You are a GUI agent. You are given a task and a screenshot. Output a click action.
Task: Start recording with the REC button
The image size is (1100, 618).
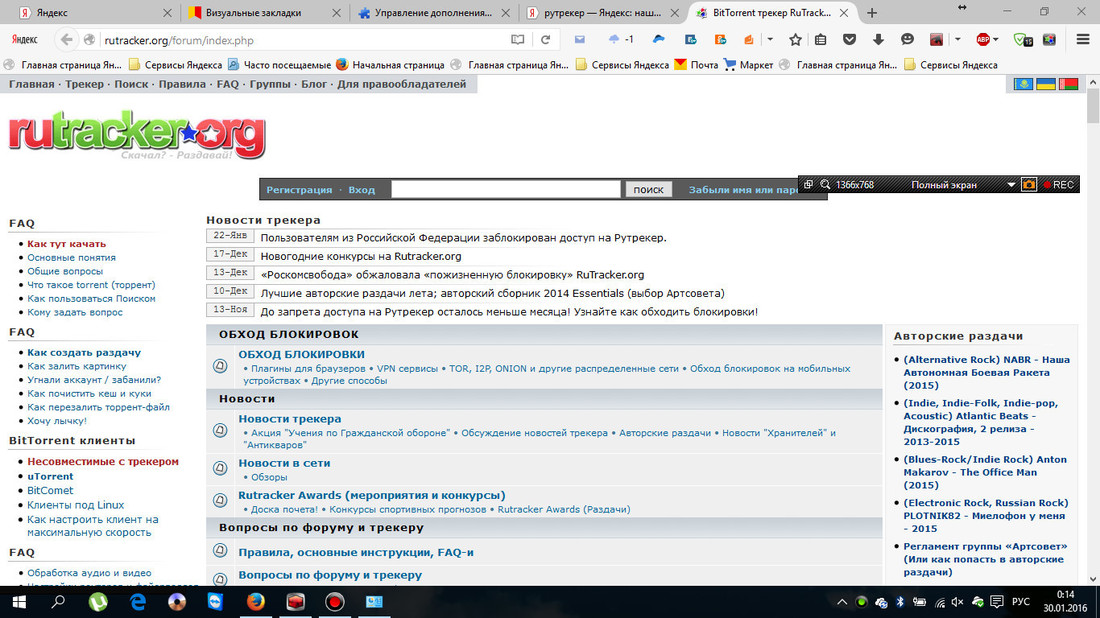coord(1059,185)
